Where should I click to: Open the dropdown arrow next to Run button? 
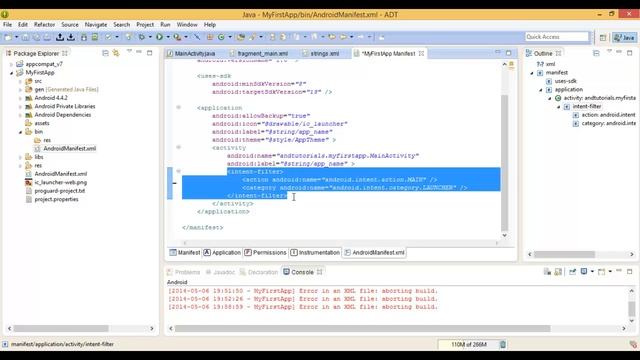(167, 37)
